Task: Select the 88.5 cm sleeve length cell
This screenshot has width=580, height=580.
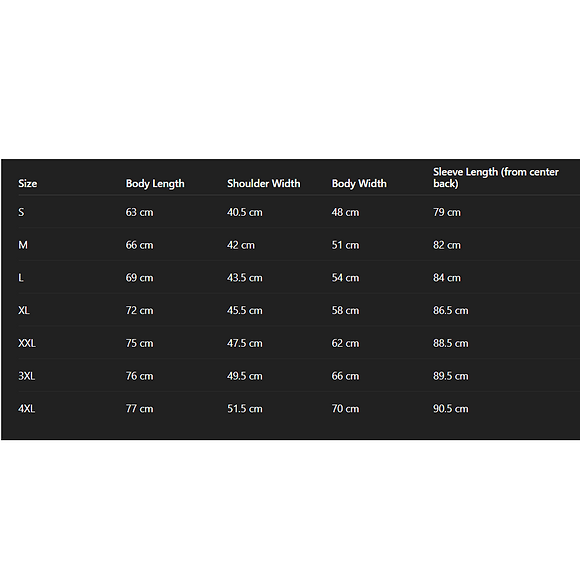Action: tap(451, 343)
